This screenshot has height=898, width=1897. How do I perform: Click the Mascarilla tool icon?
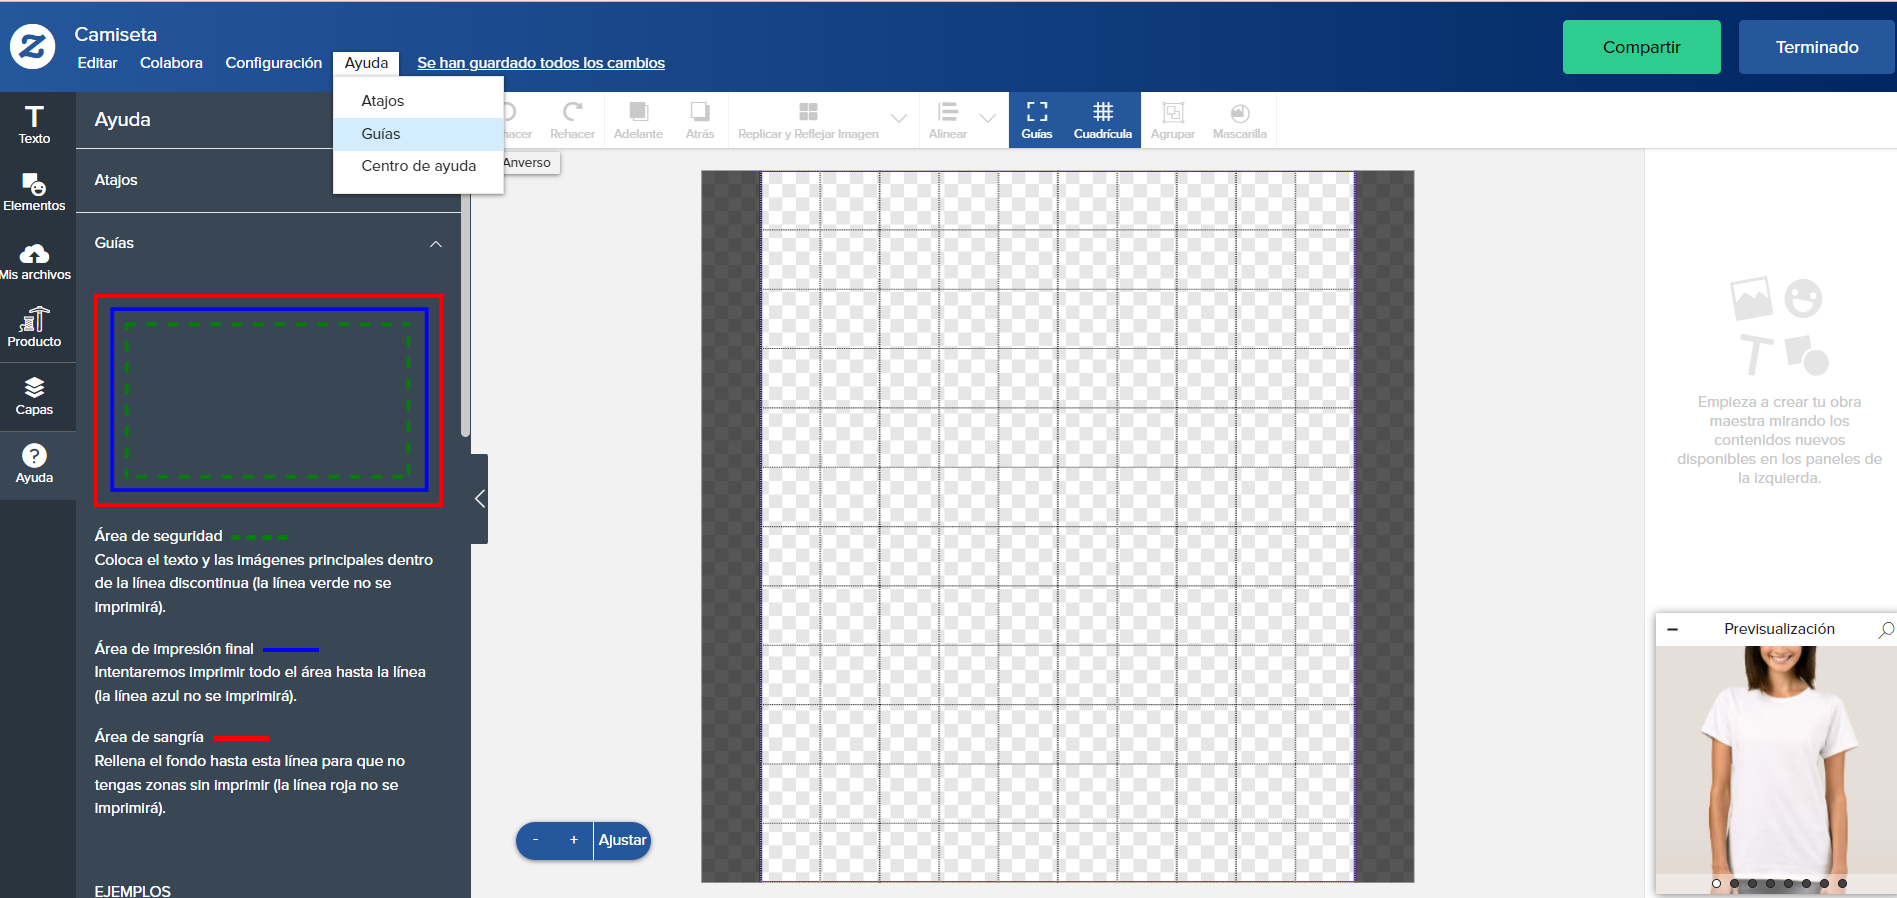tap(1240, 120)
